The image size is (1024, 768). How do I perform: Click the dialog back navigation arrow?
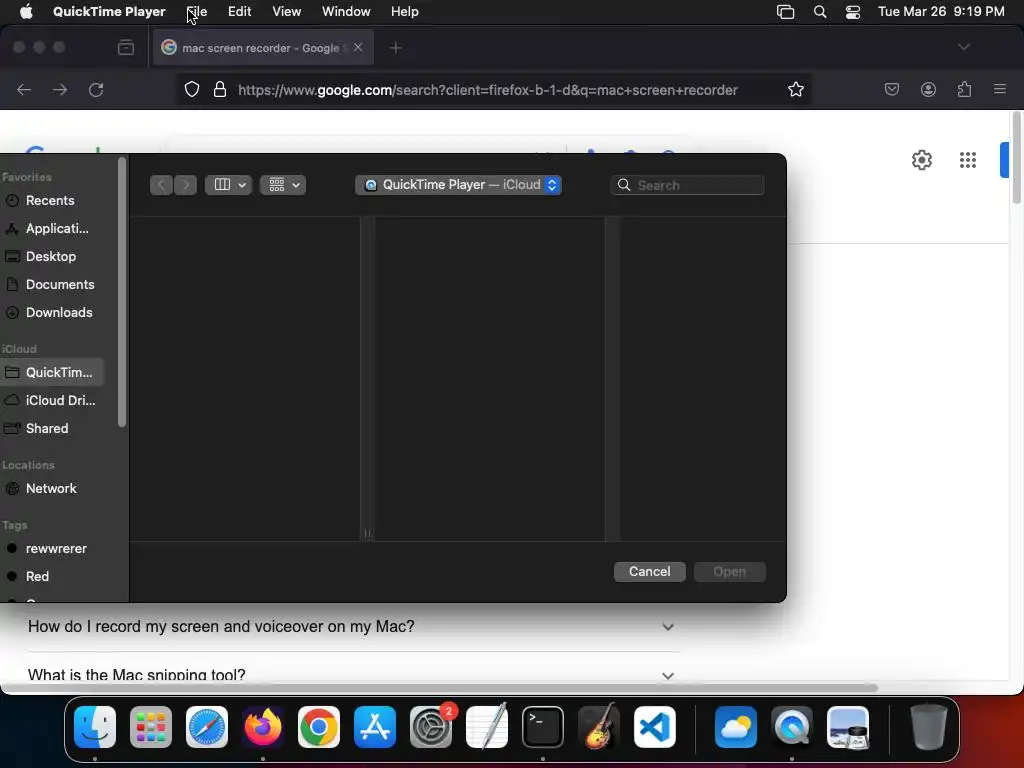point(161,185)
